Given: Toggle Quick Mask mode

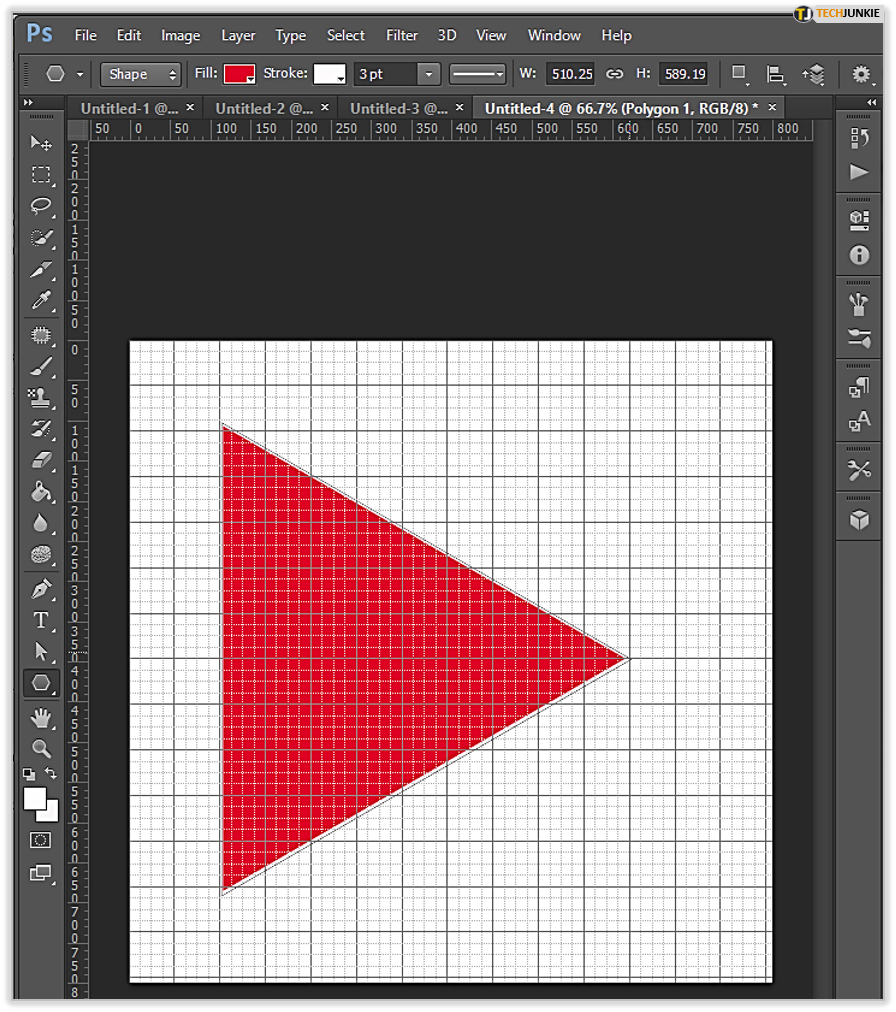Looking at the screenshot, I should coord(41,840).
